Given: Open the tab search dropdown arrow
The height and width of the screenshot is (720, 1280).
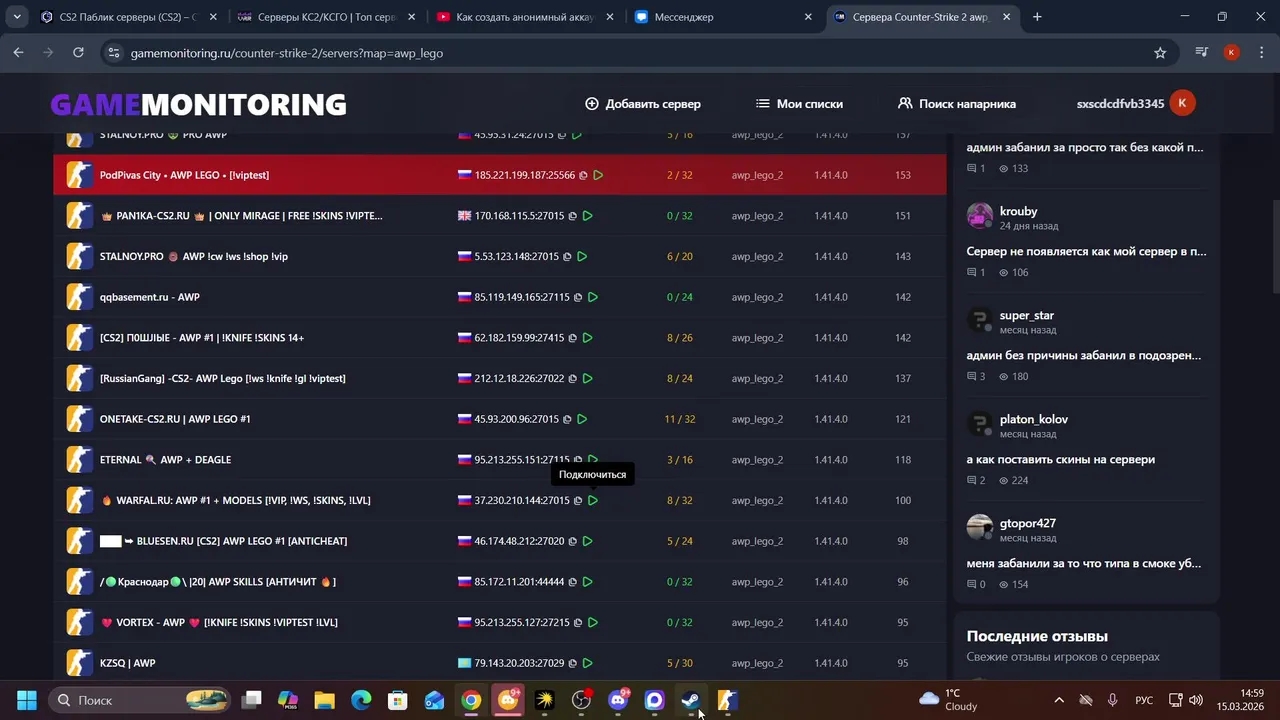Looking at the screenshot, I should click(17, 17).
